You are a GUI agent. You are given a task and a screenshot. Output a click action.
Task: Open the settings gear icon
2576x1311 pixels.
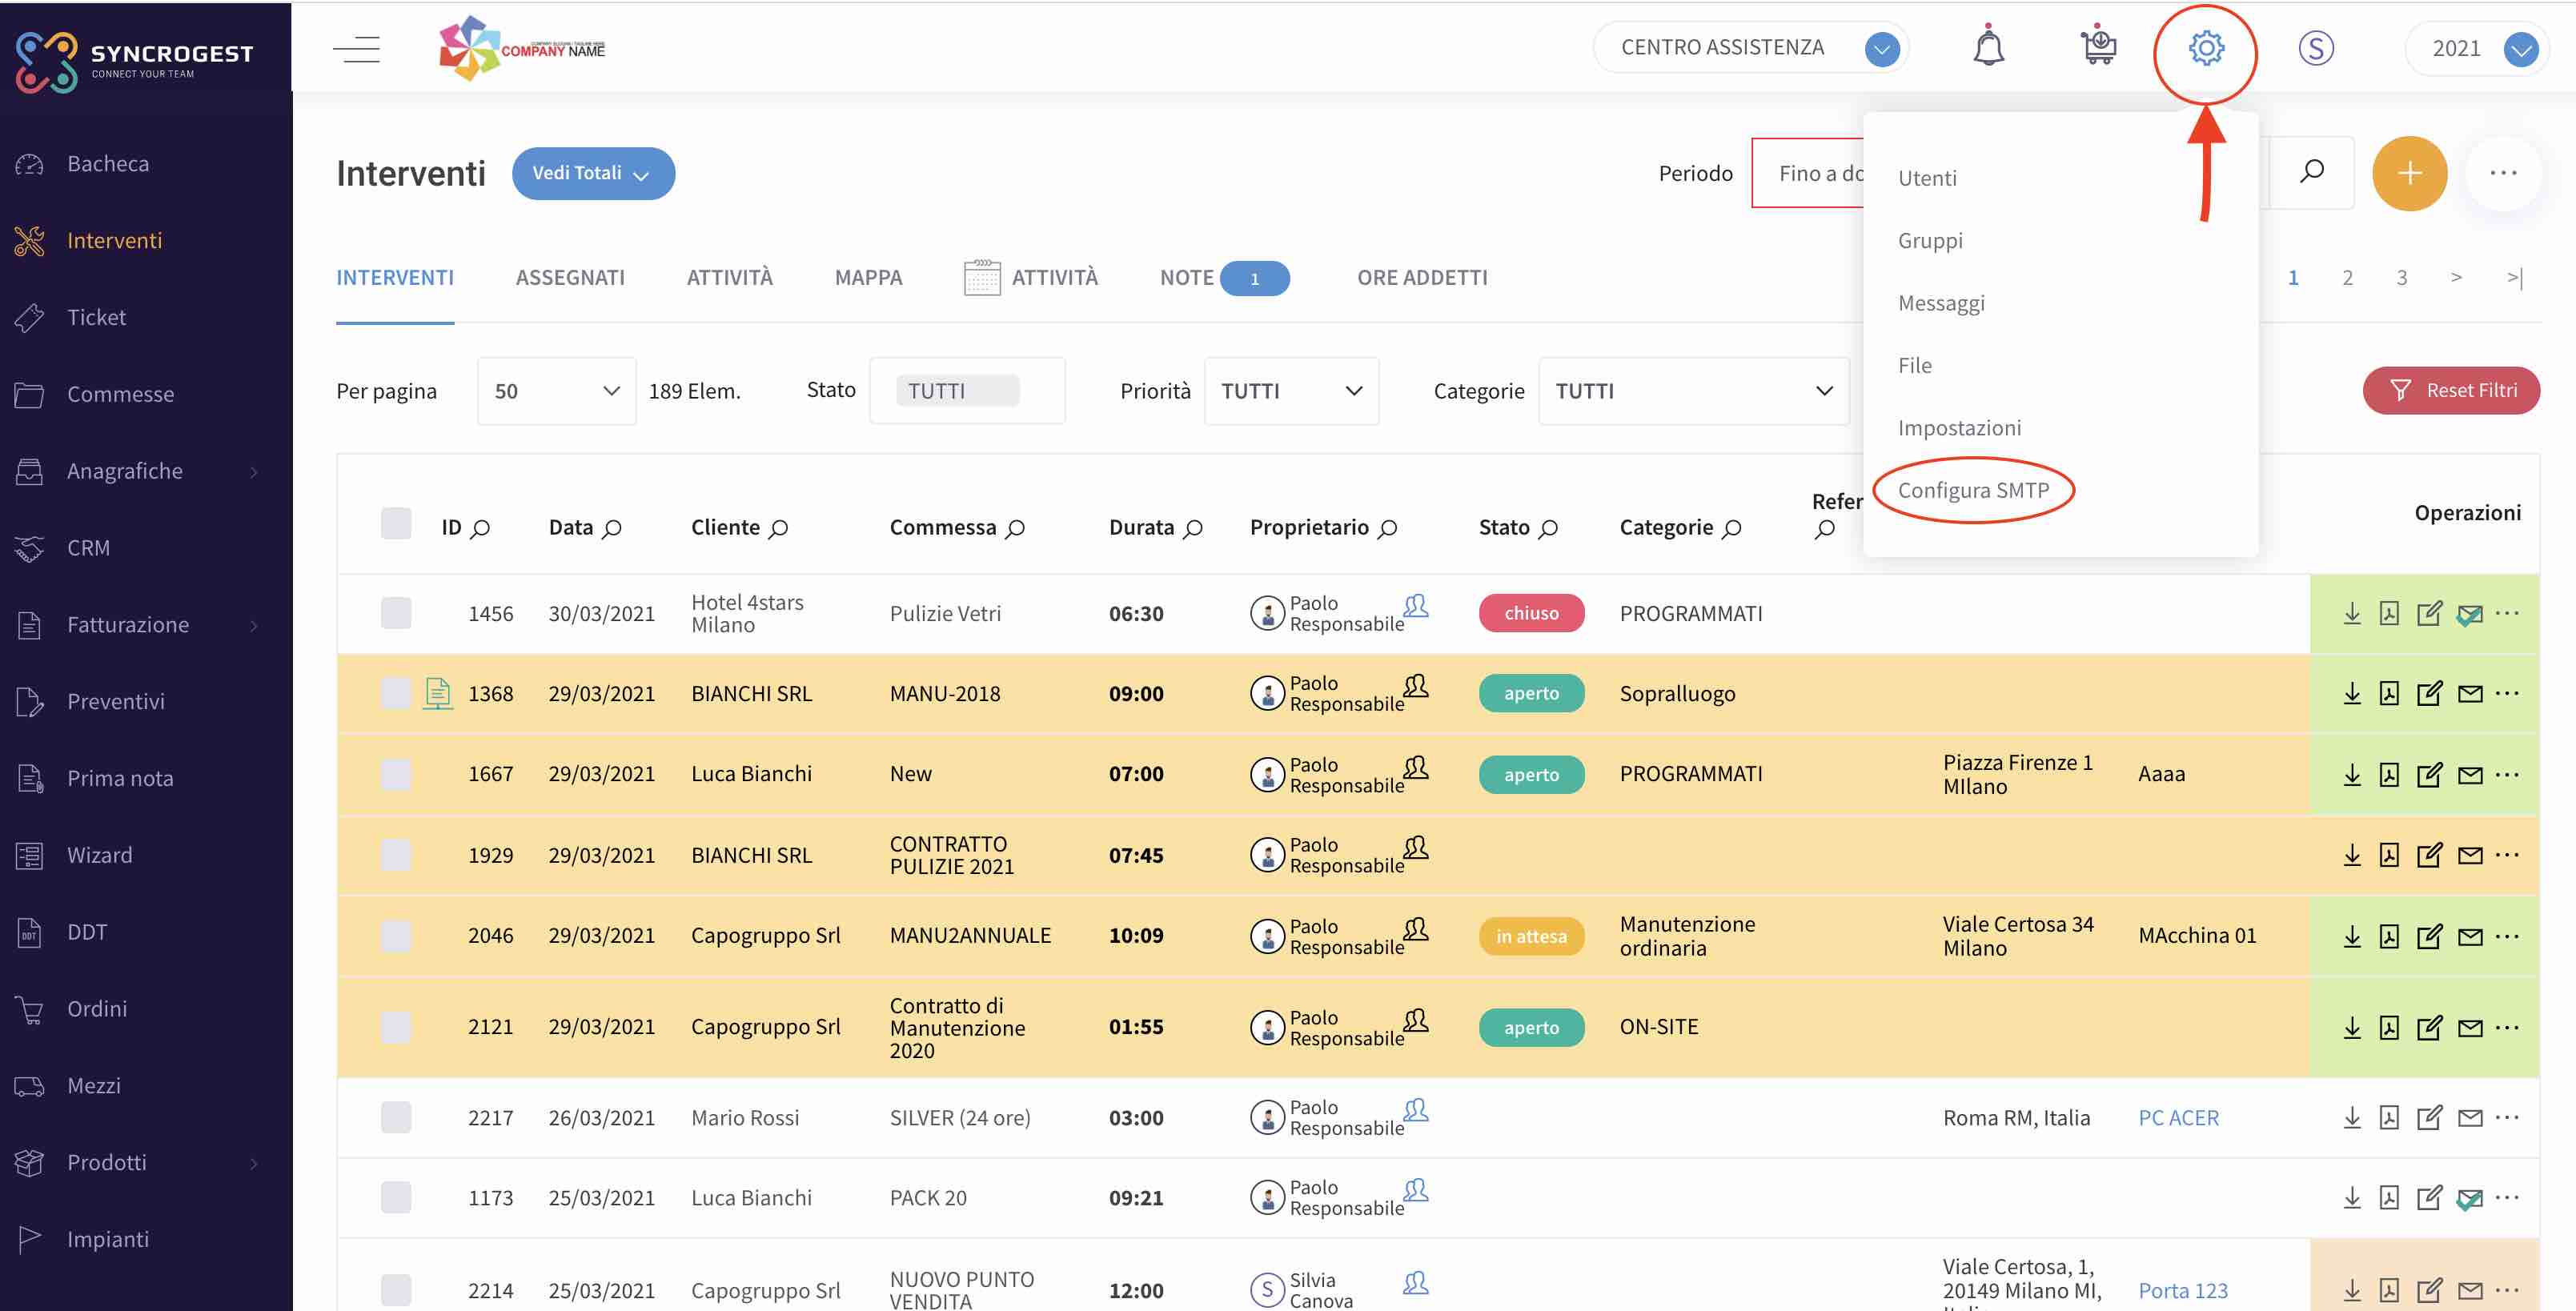(x=2205, y=48)
